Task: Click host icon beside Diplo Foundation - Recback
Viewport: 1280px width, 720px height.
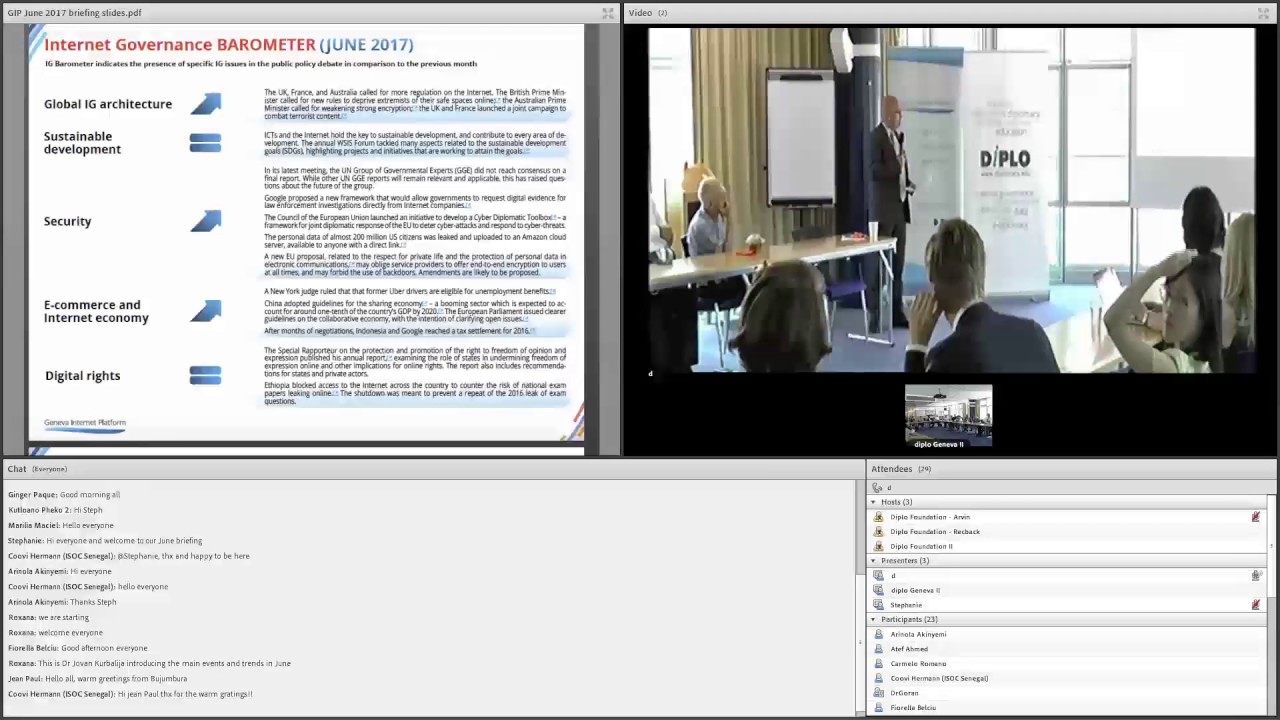Action: click(879, 532)
